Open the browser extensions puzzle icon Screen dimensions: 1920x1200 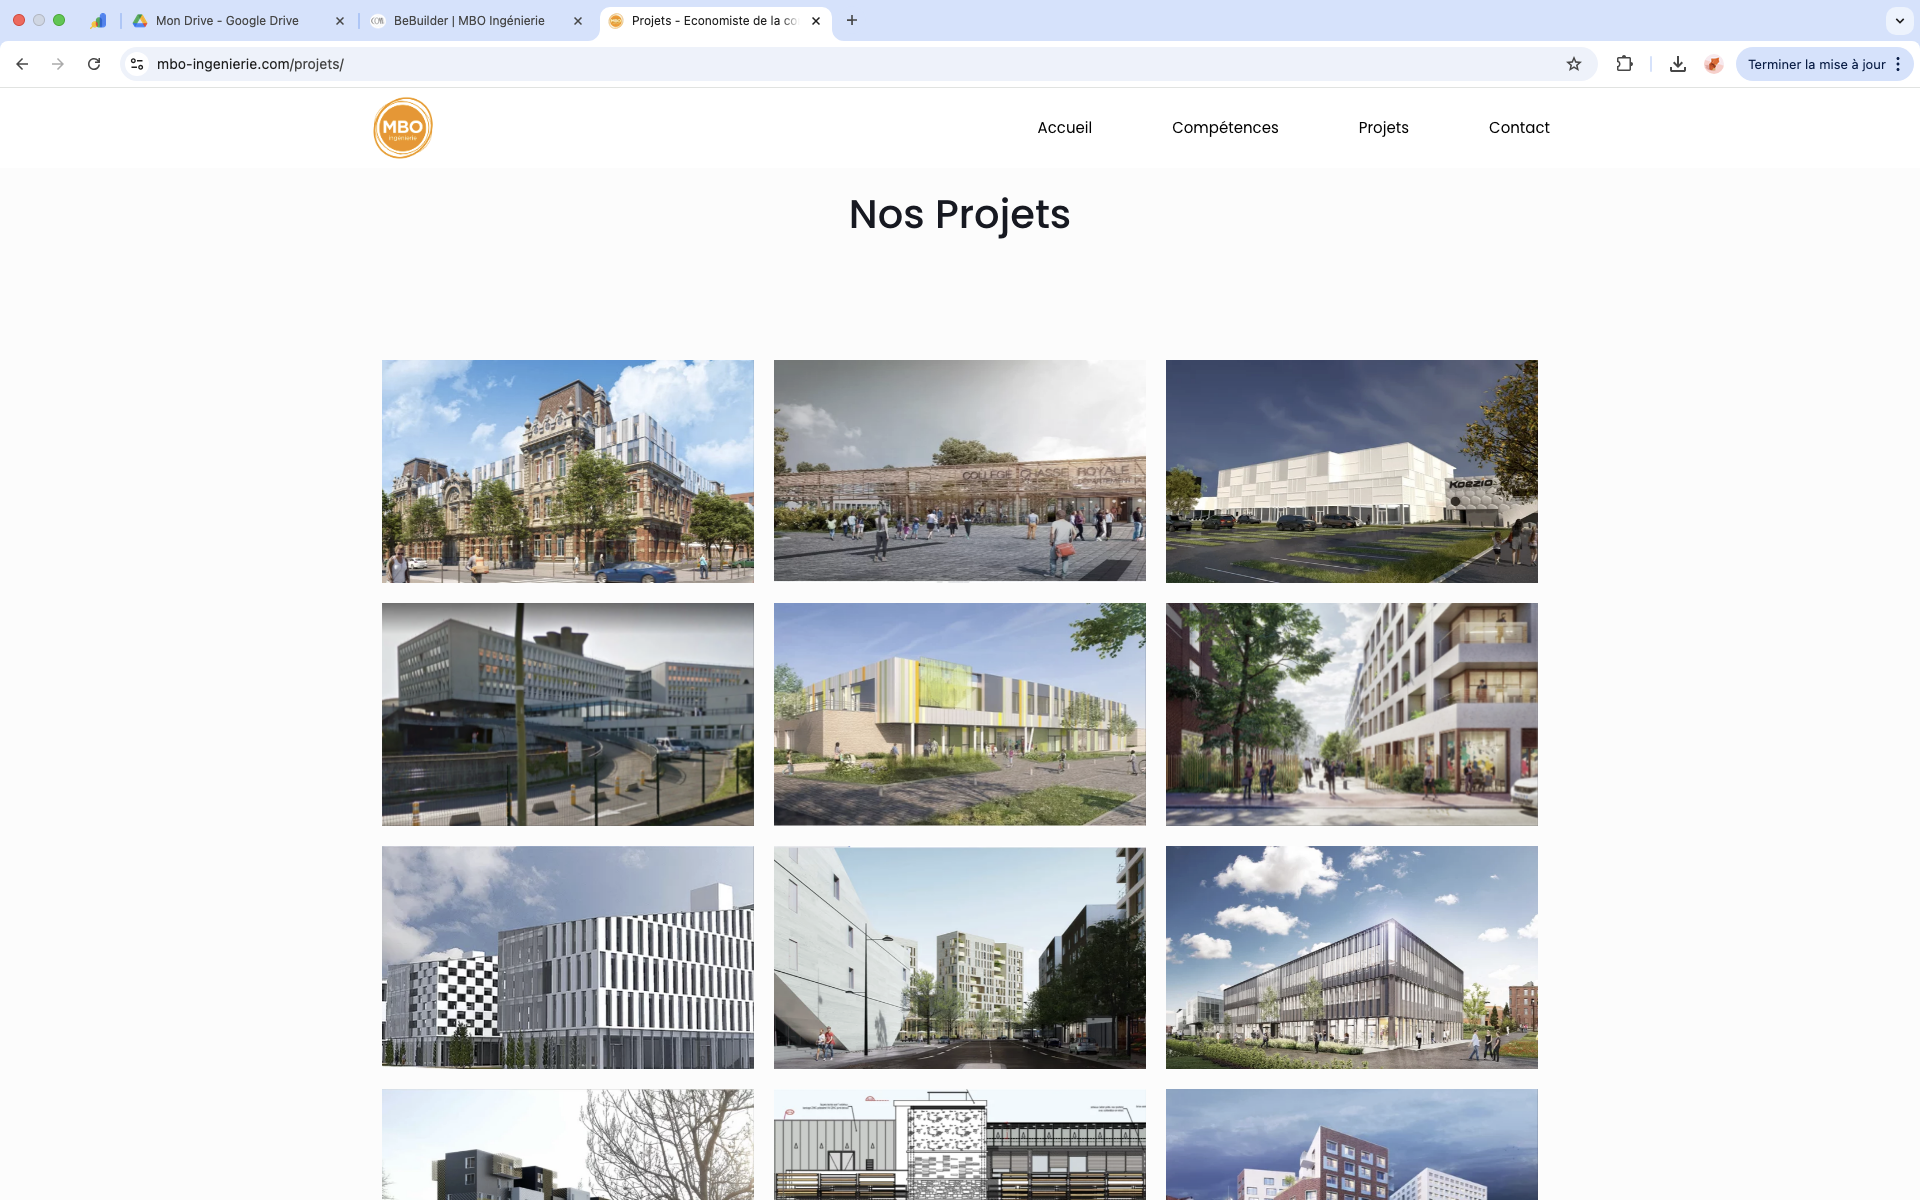(x=1624, y=64)
